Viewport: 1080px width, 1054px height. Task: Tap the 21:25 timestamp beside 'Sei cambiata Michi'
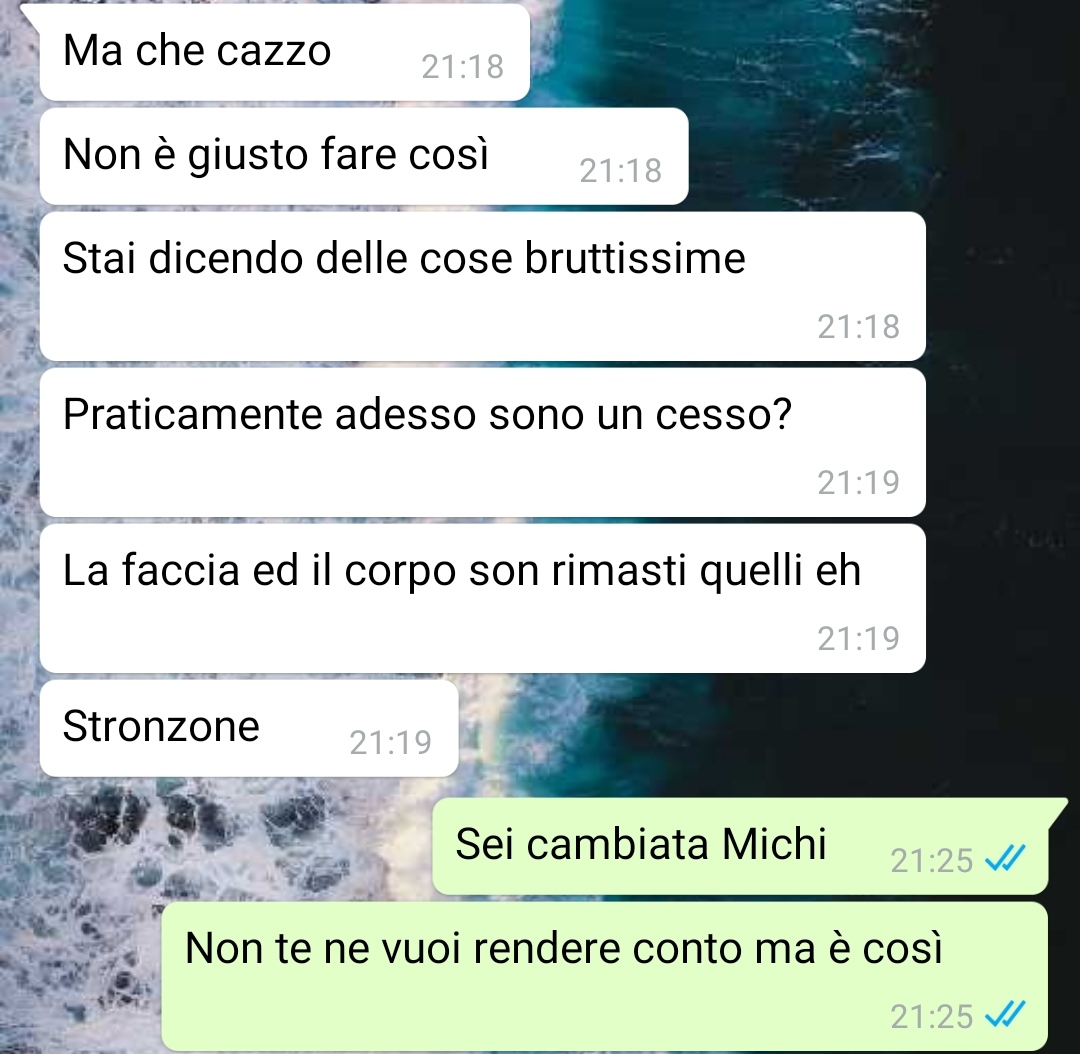coord(931,860)
